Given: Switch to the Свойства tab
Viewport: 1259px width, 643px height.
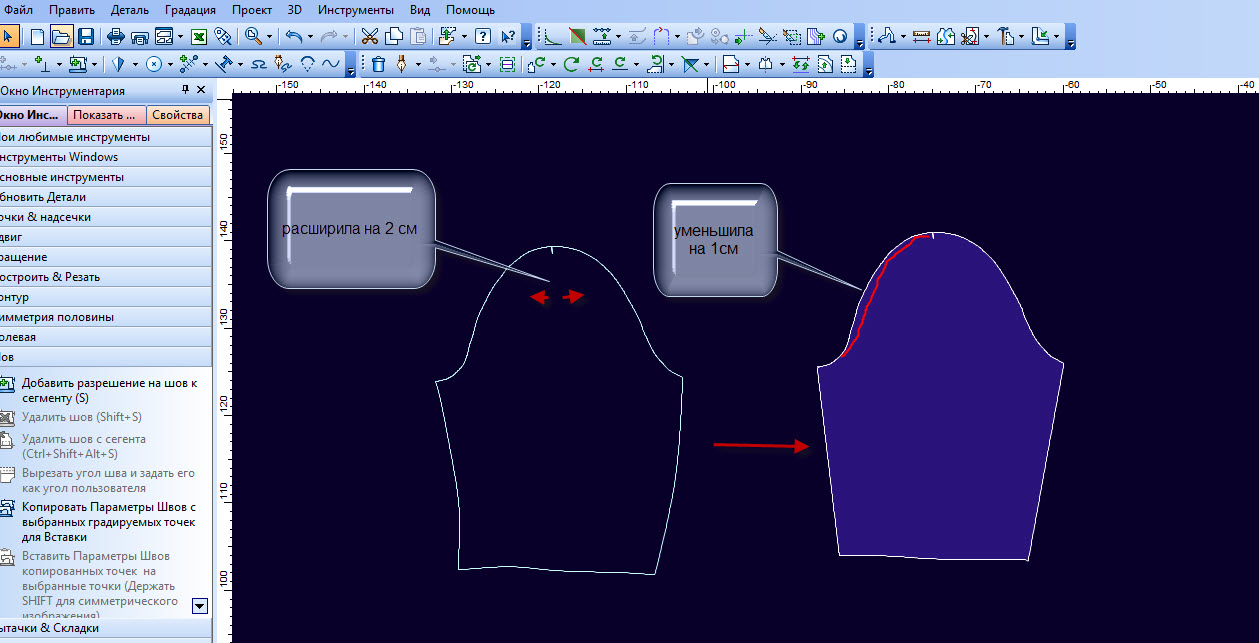Looking at the screenshot, I should click(x=178, y=115).
